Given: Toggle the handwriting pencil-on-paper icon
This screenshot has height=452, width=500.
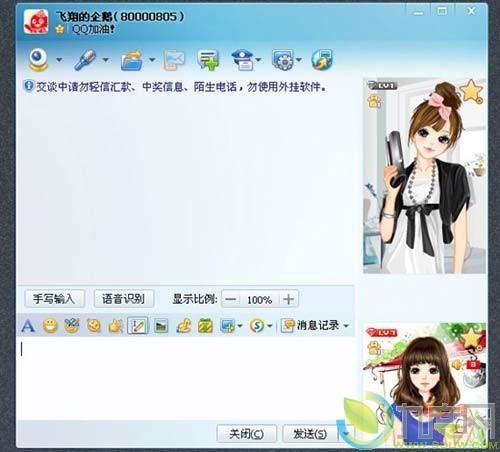Looking at the screenshot, I should point(137,326).
